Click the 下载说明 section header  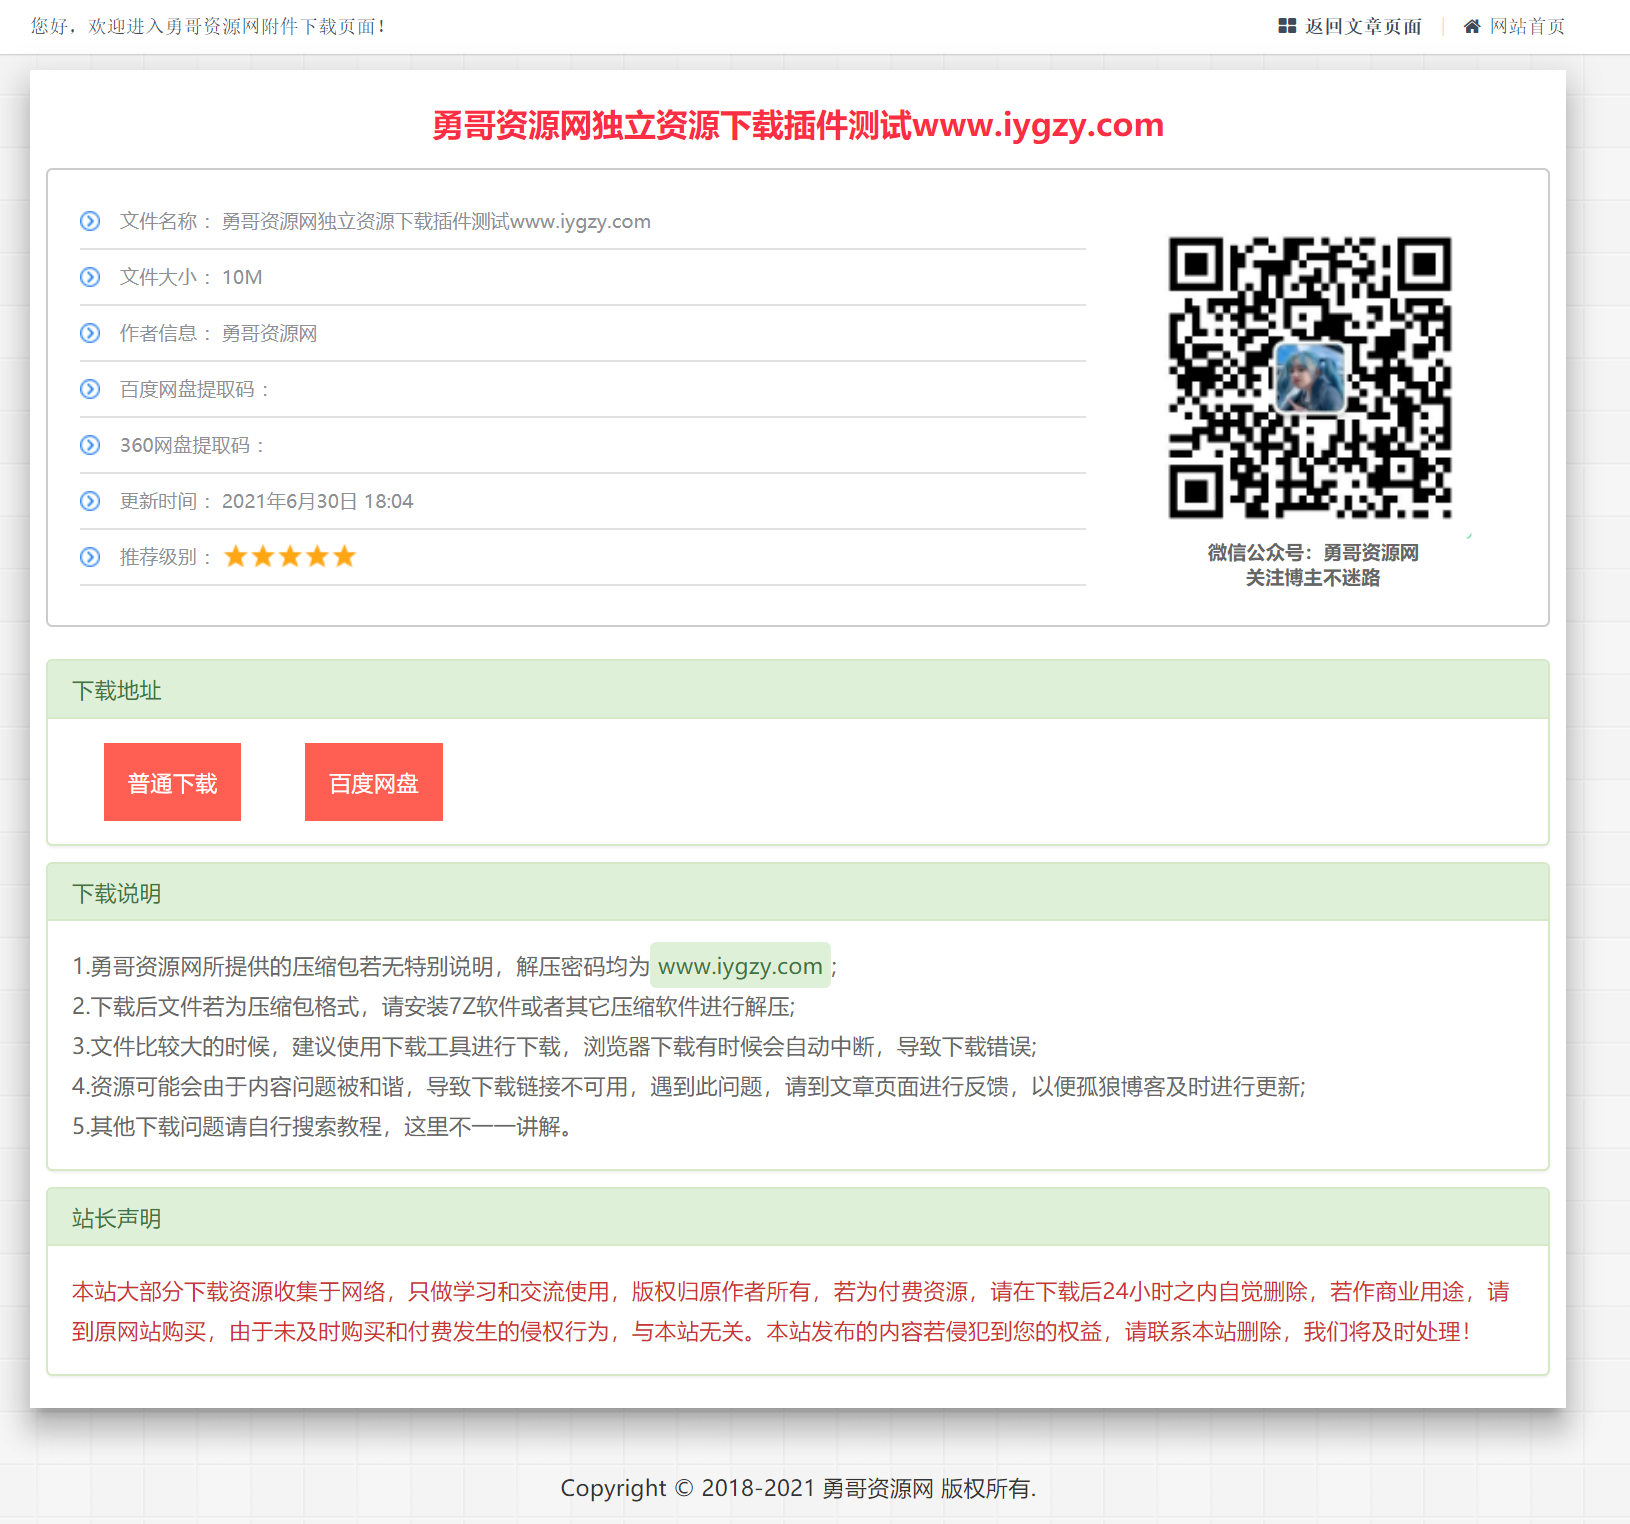pos(798,893)
